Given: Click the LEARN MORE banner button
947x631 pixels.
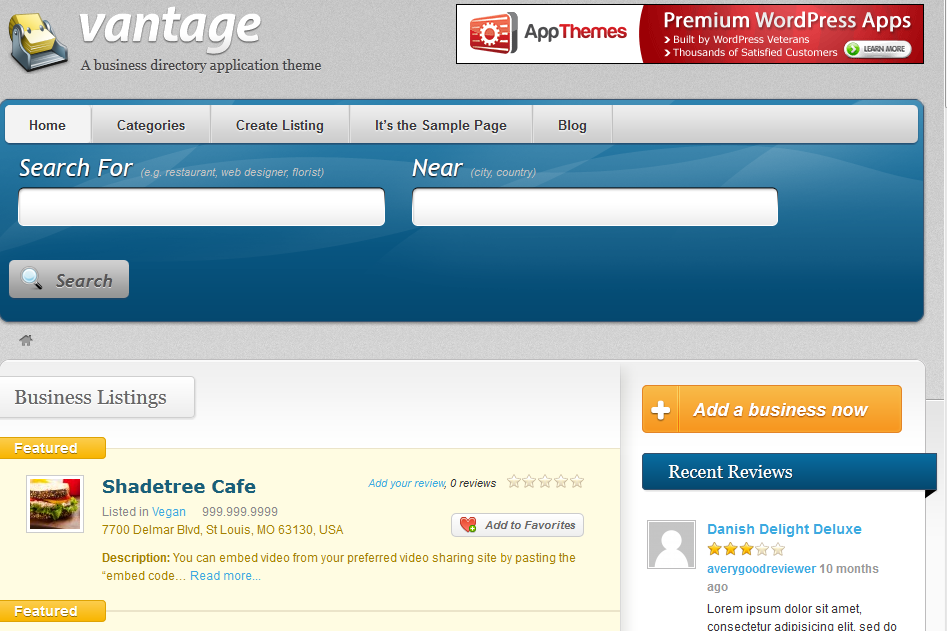Looking at the screenshot, I should pos(878,49).
